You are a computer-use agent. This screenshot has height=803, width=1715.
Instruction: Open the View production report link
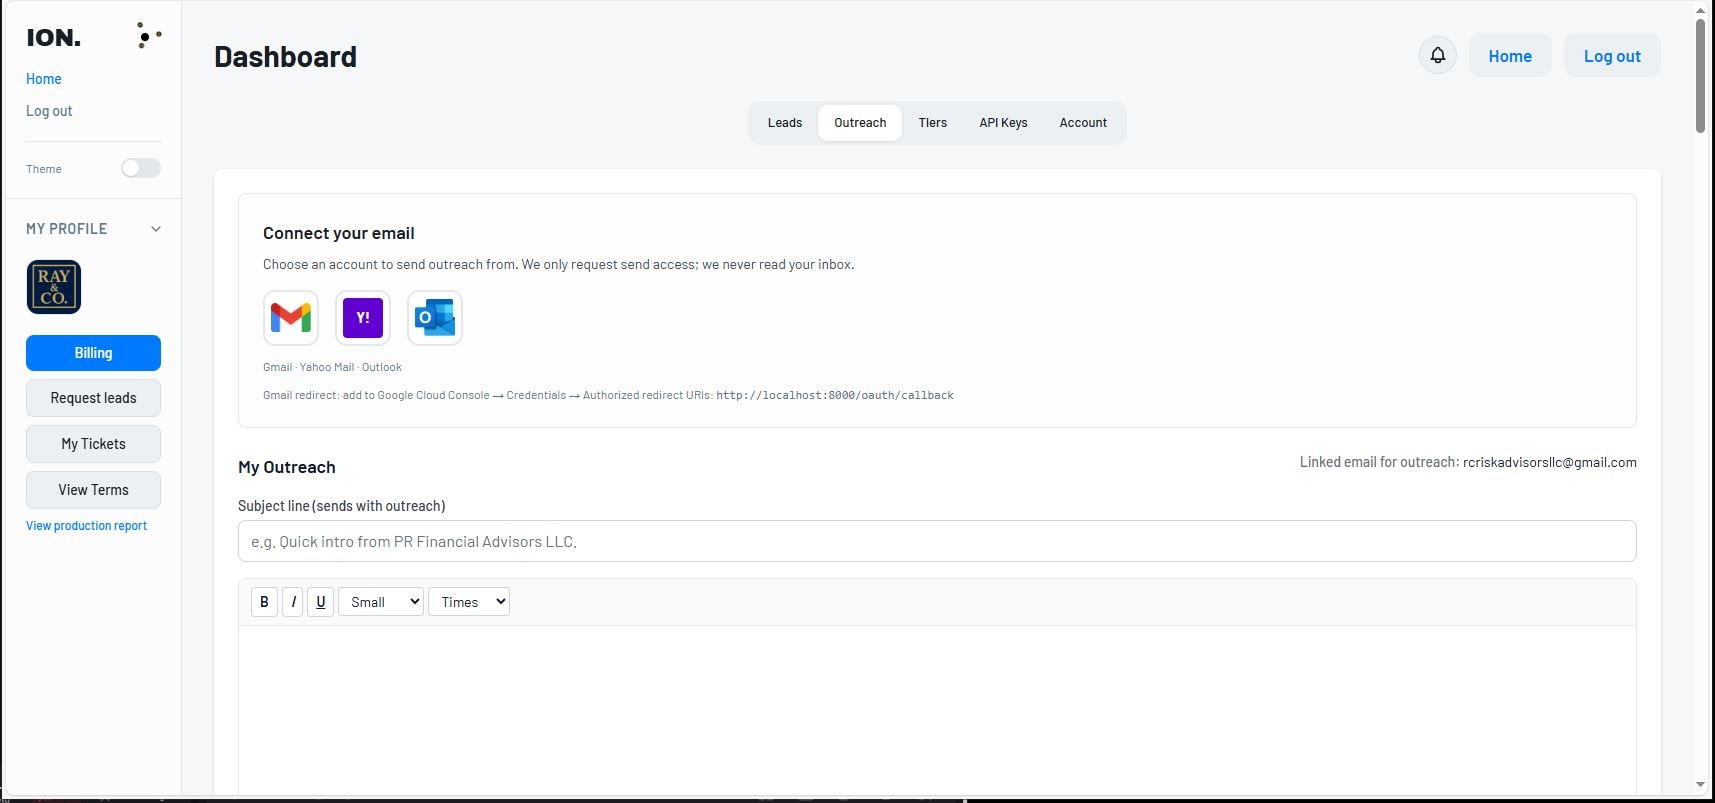[86, 526]
